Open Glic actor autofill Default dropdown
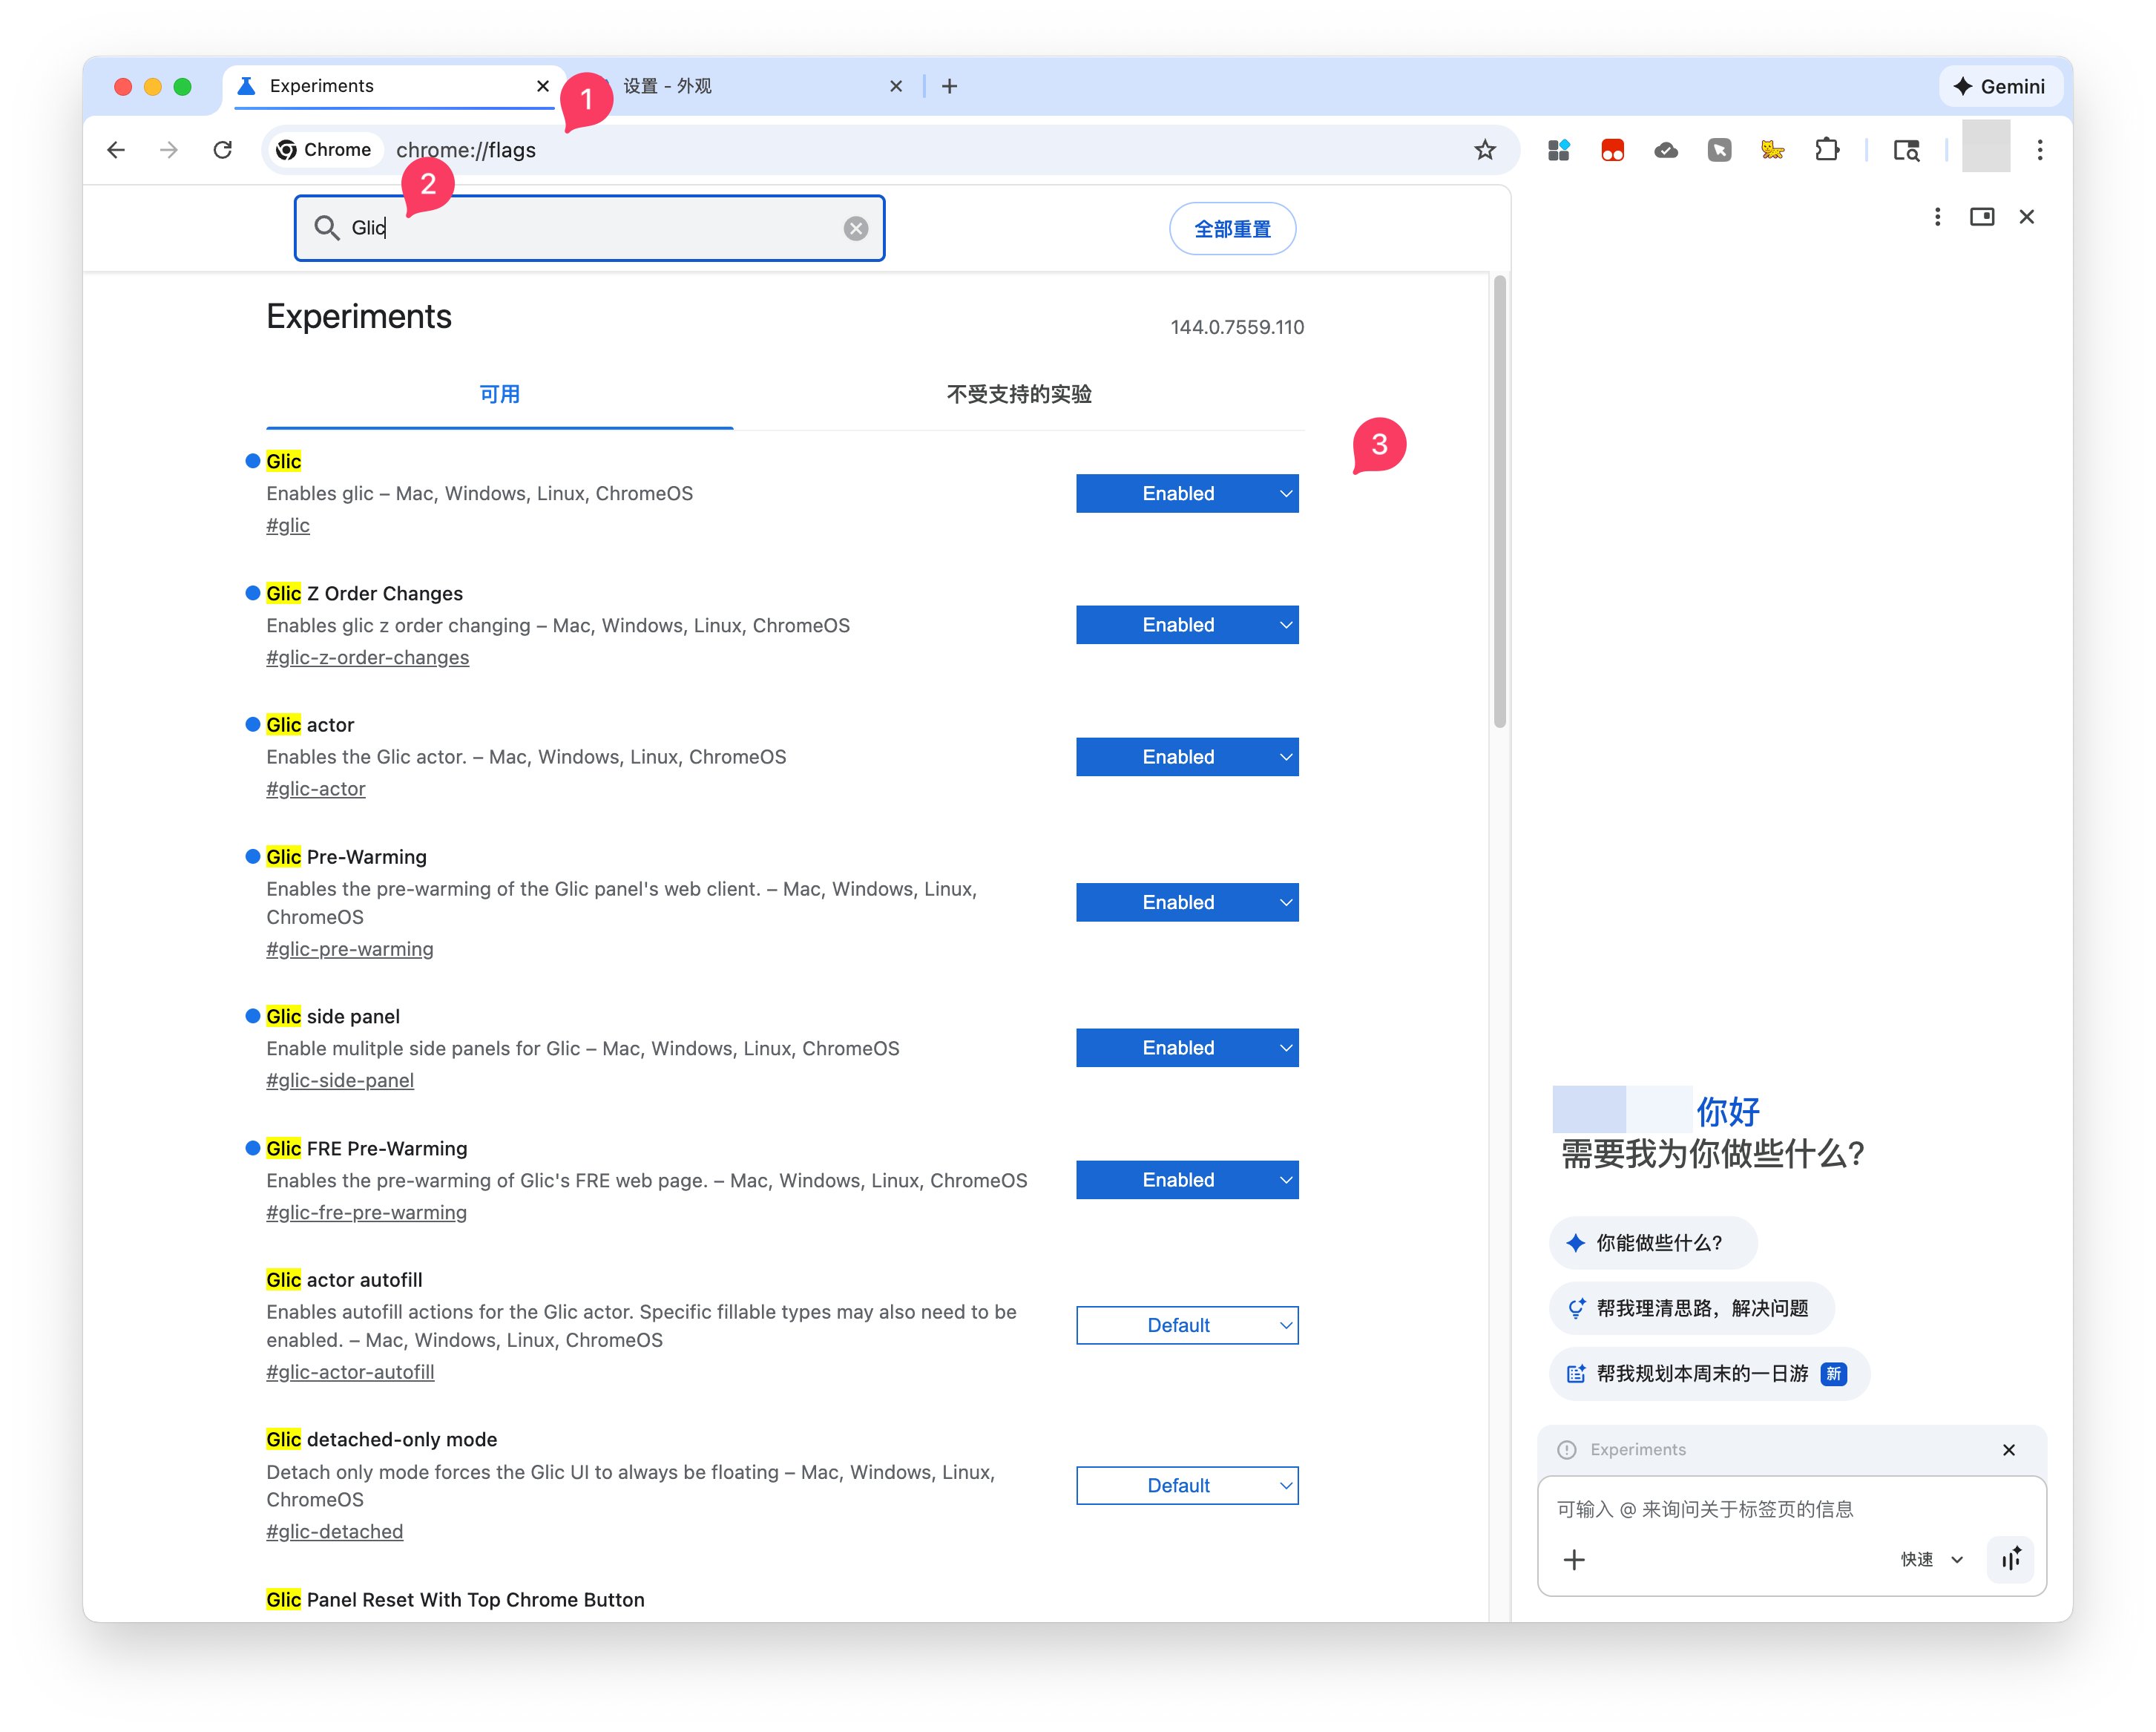Viewport: 2156px width, 1732px height. [1187, 1326]
